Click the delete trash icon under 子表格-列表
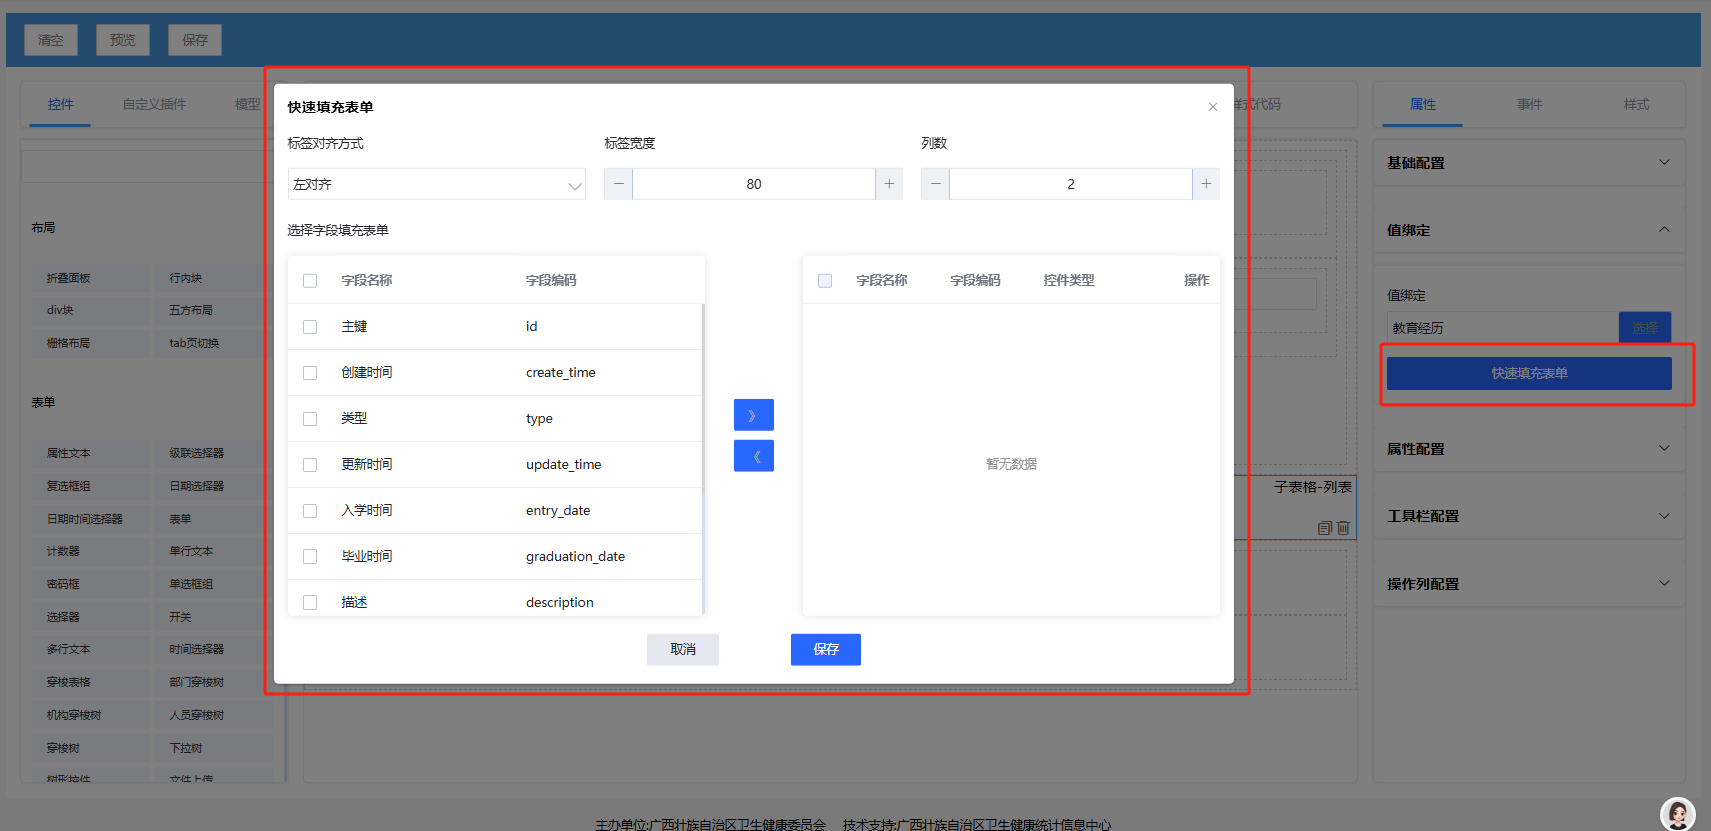The image size is (1711, 831). (1343, 528)
